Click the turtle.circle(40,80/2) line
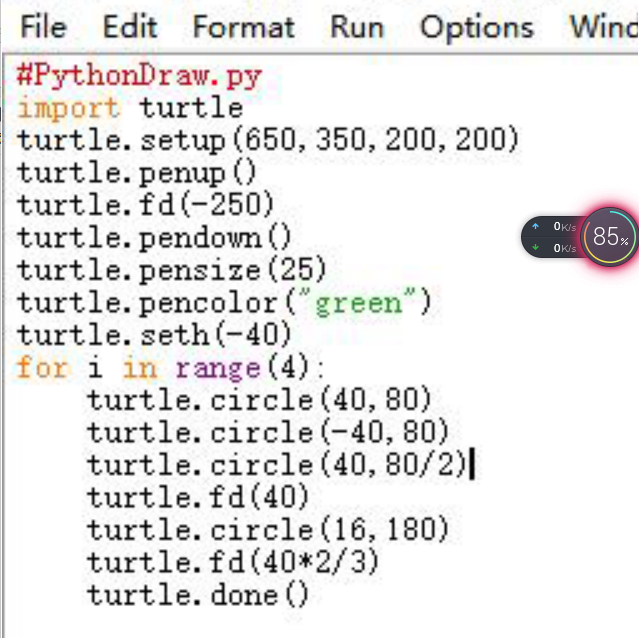 tap(277, 465)
